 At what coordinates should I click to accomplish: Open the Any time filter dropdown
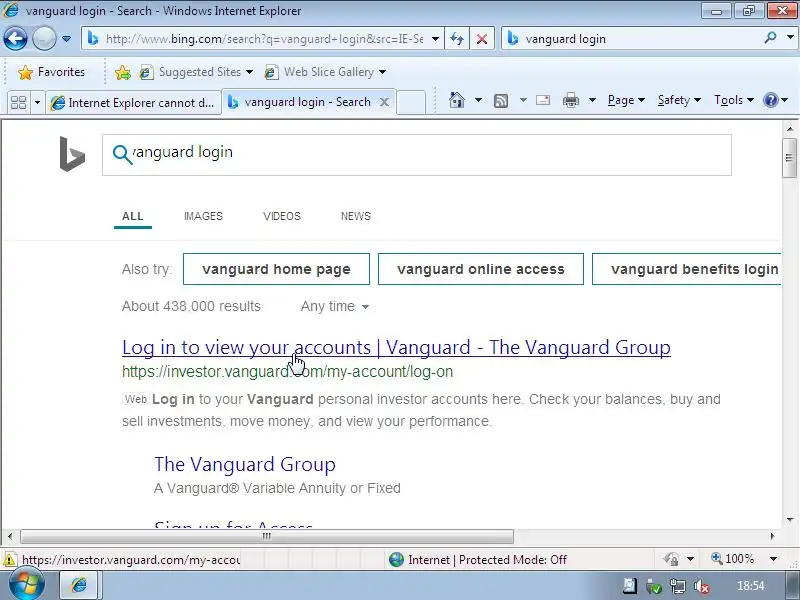[335, 306]
